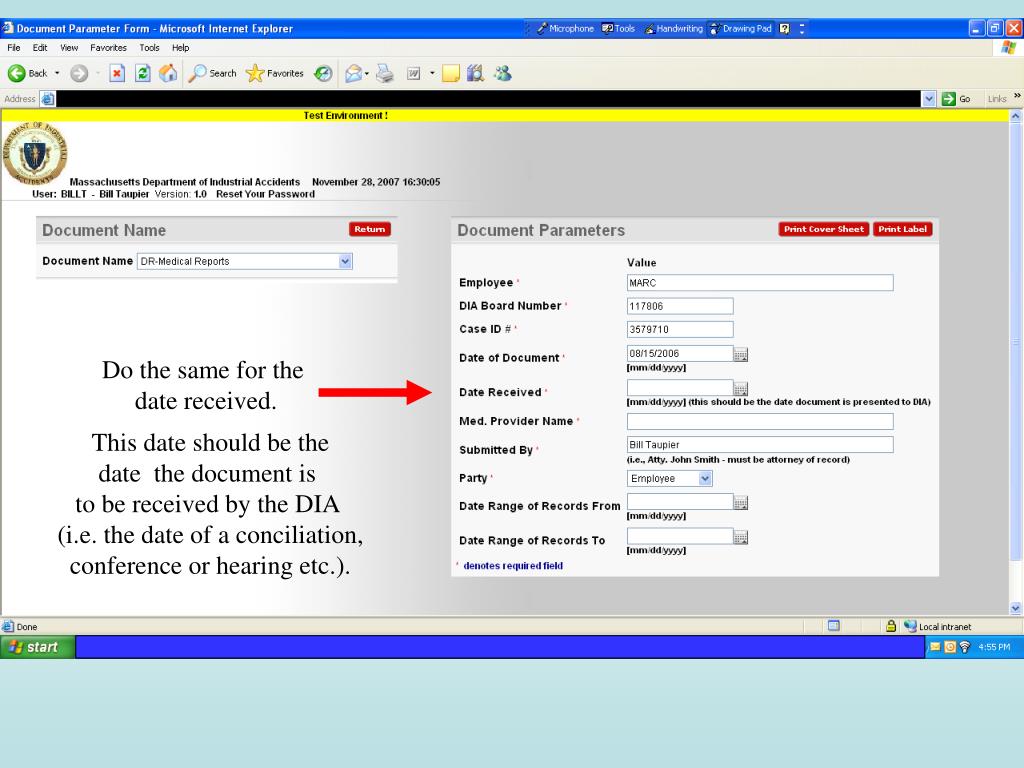This screenshot has width=1024, height=768.
Task: Open the File menu
Action: (x=14, y=48)
